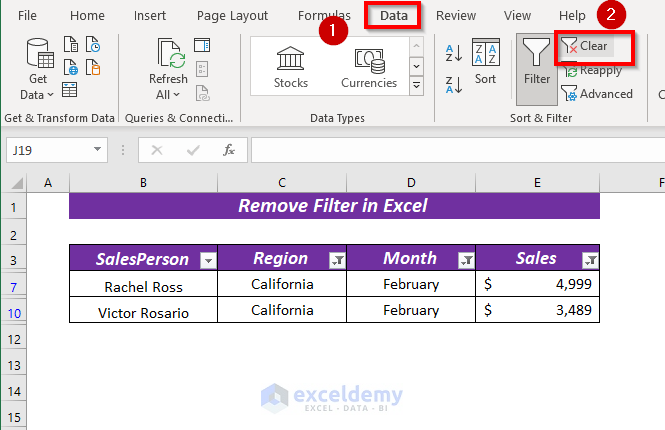Click into the formula bar

pyautogui.click(x=458, y=150)
